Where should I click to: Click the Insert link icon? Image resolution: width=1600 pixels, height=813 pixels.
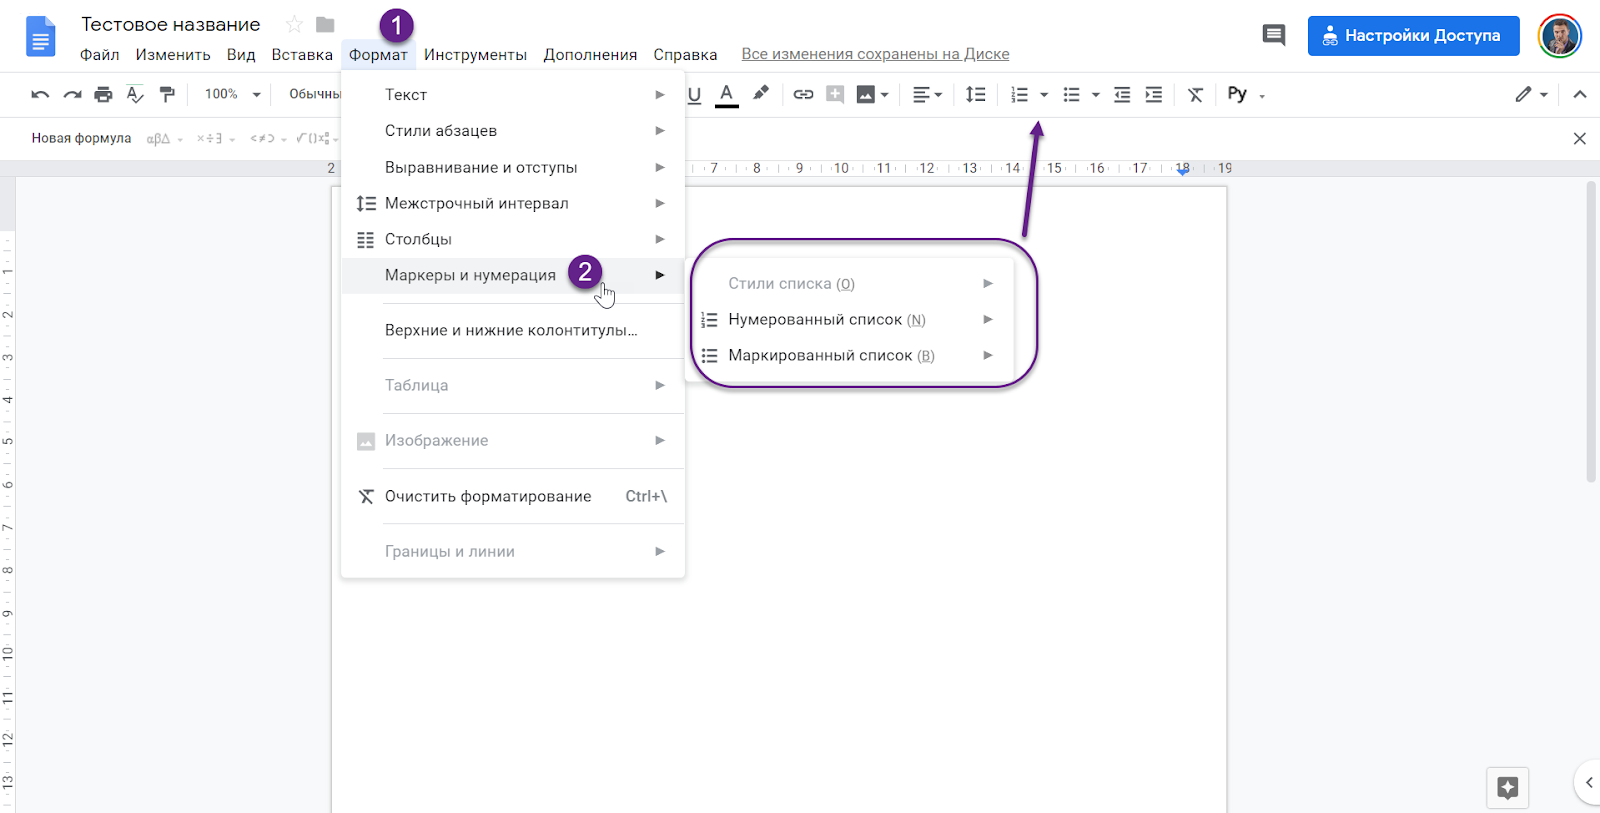point(803,95)
